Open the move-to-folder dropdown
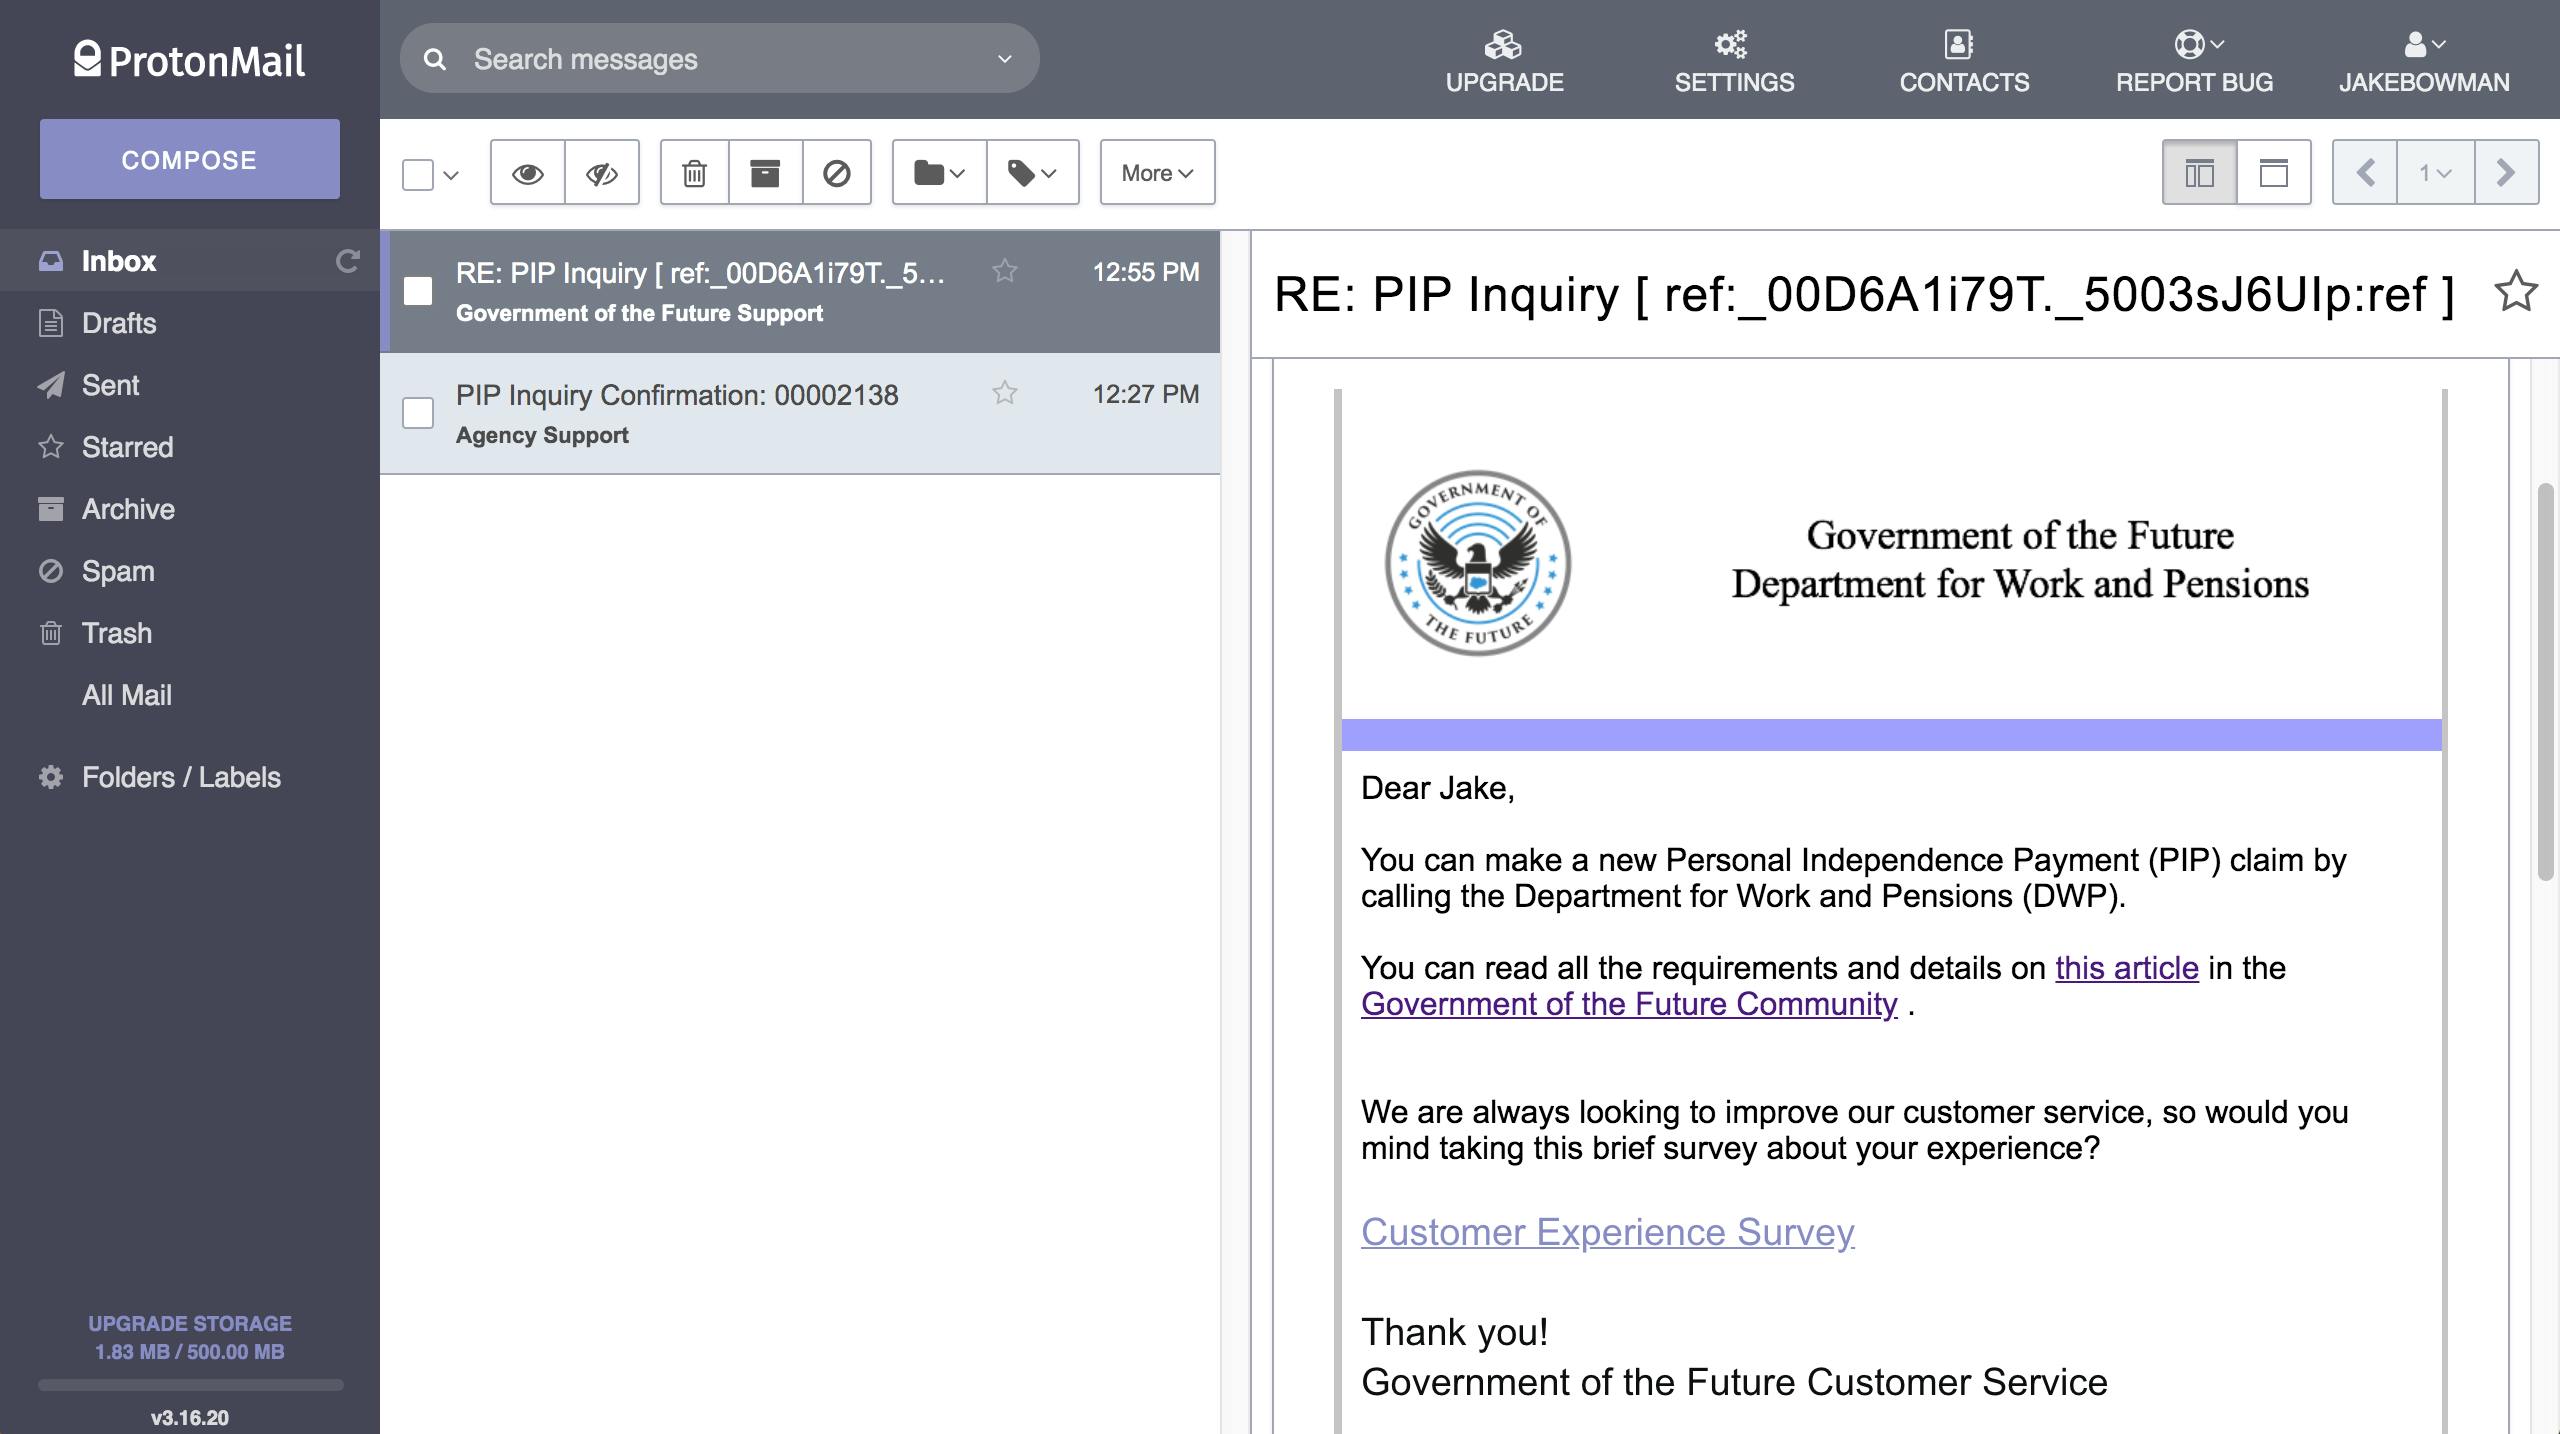This screenshot has width=2560, height=1434. pyautogui.click(x=938, y=173)
